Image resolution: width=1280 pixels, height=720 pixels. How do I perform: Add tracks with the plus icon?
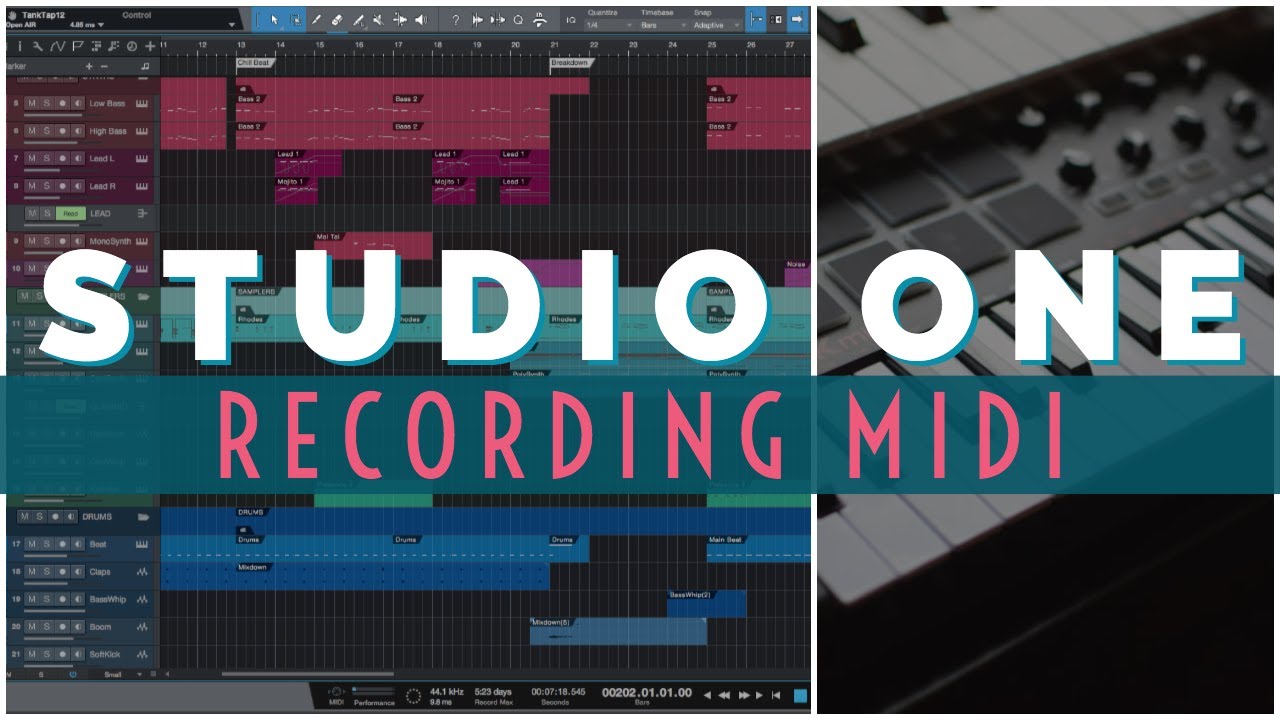[149, 46]
